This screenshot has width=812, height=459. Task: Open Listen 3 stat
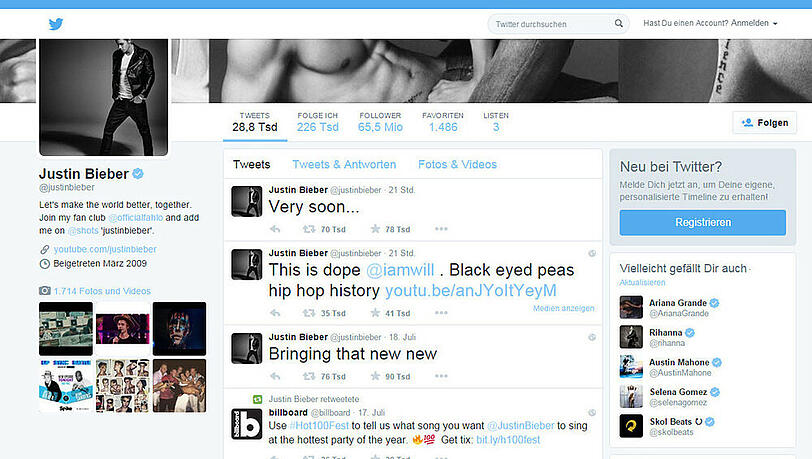pos(496,122)
